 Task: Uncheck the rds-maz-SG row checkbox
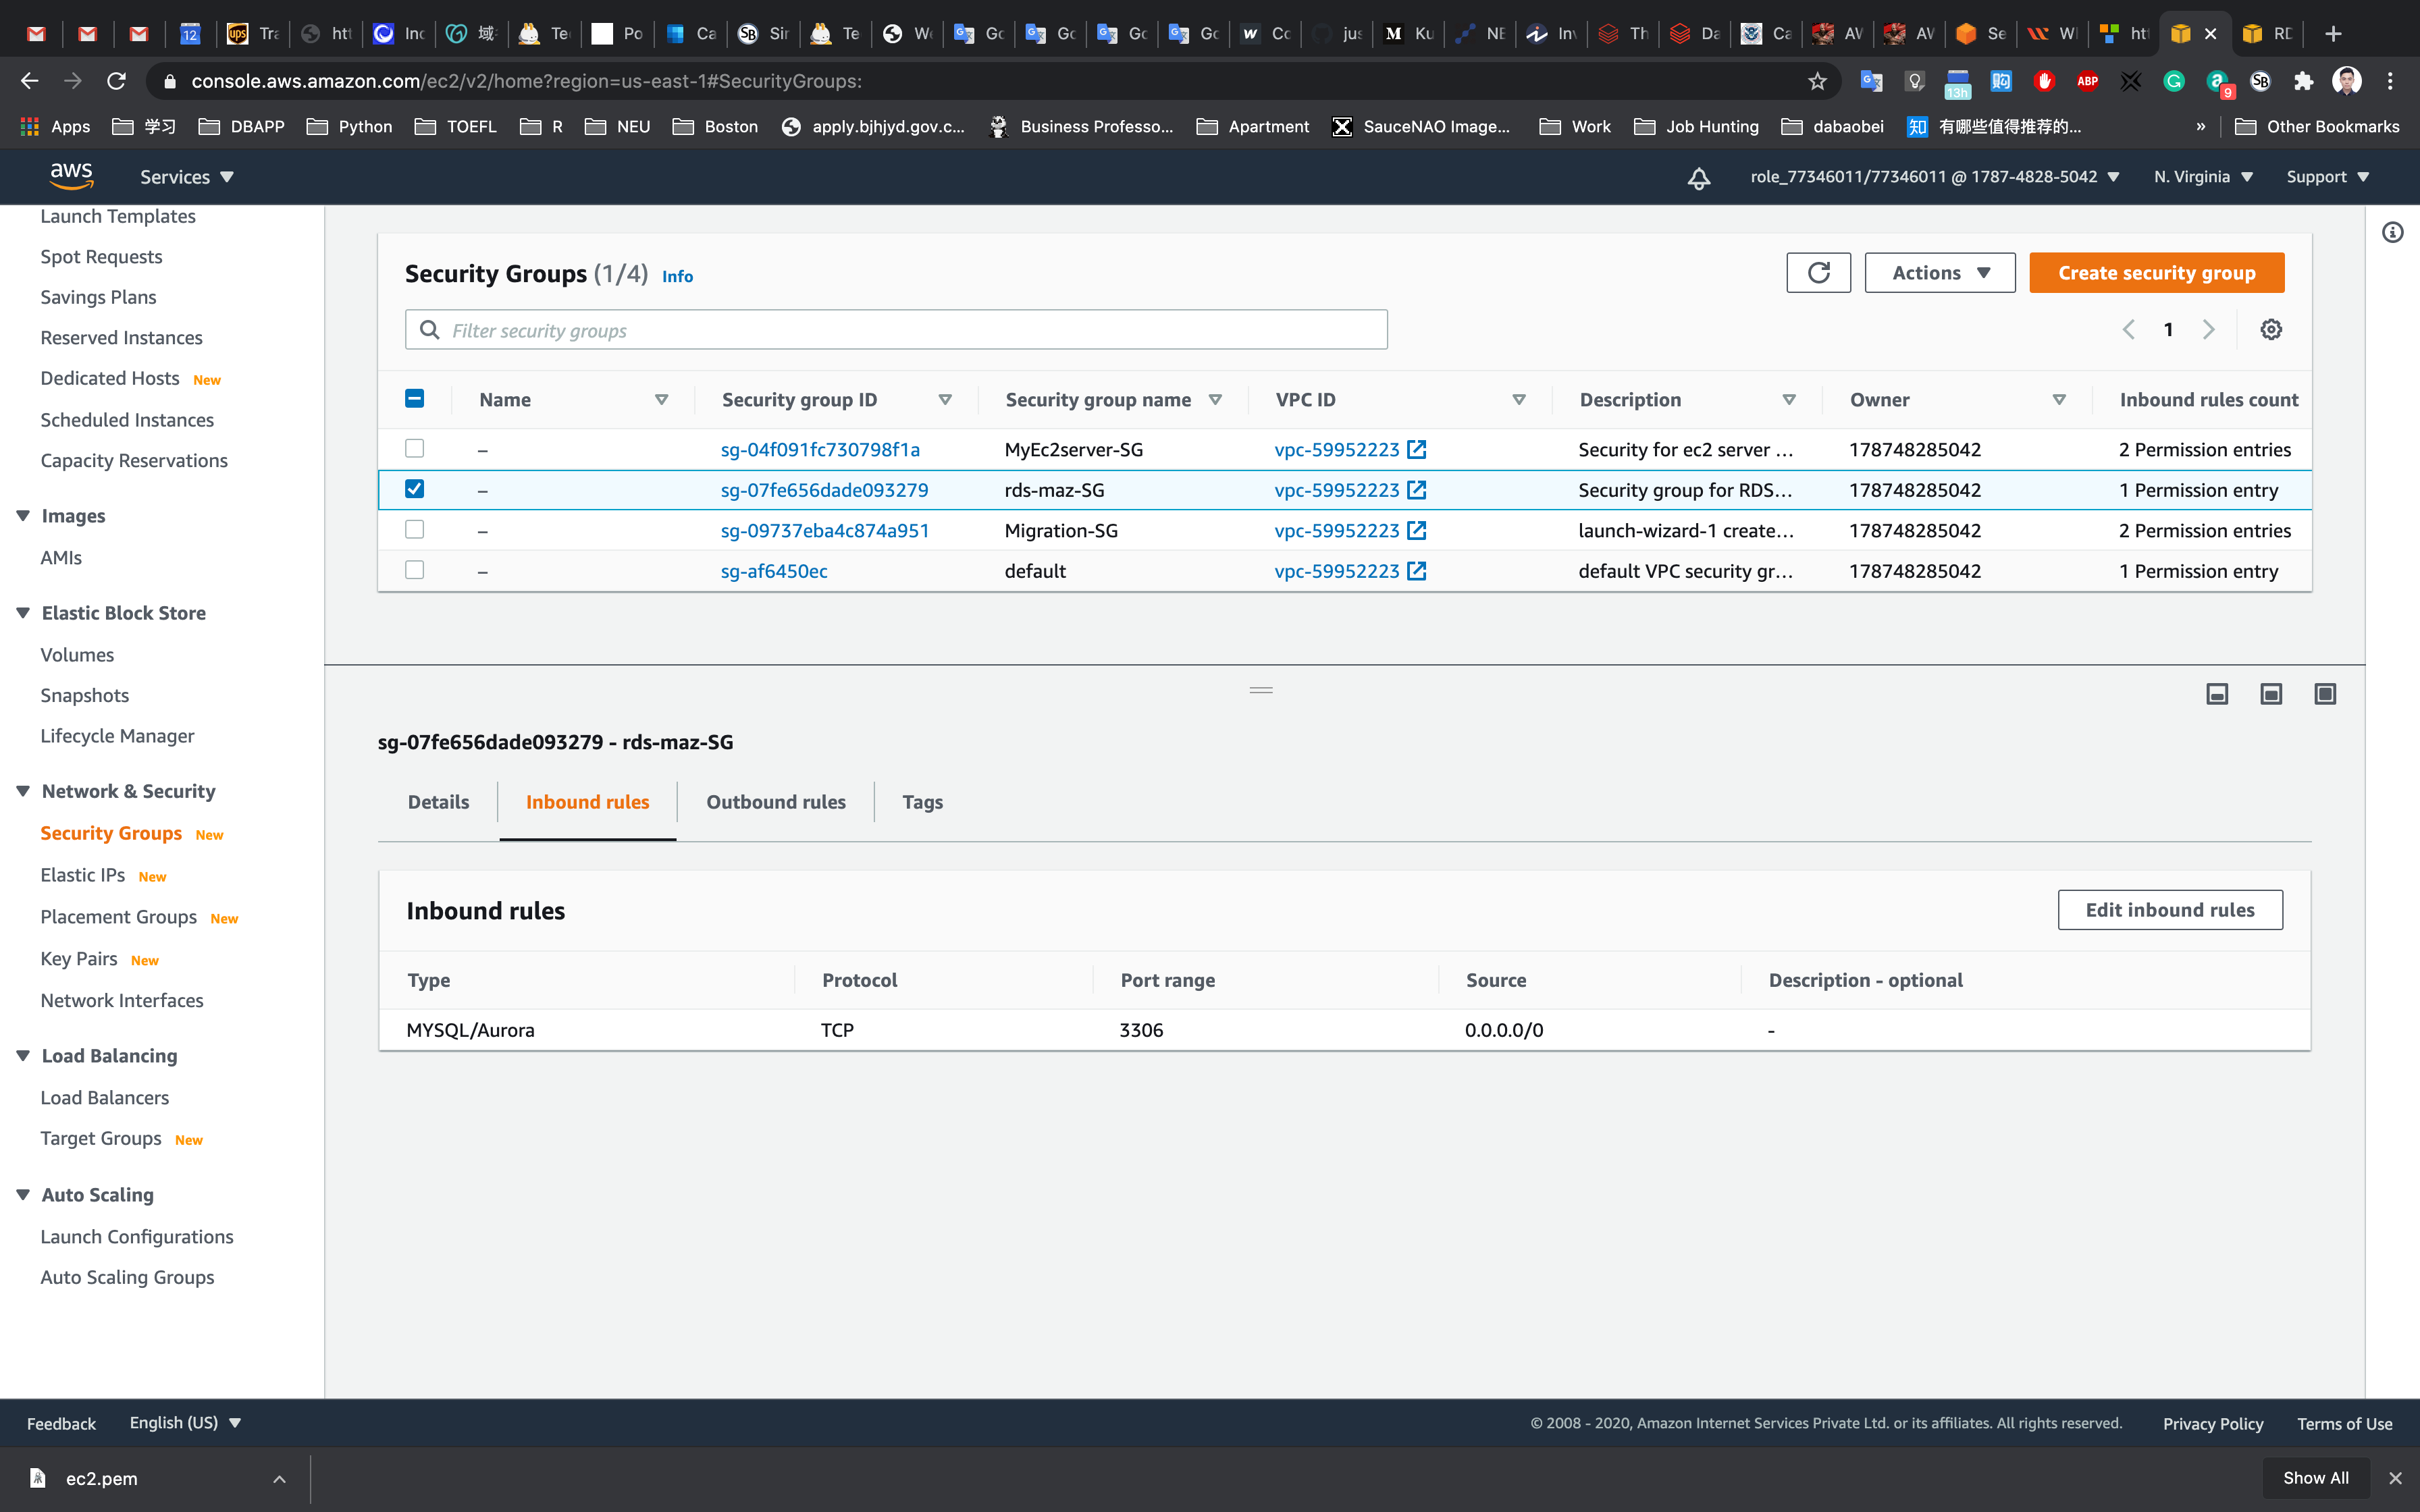tap(414, 489)
